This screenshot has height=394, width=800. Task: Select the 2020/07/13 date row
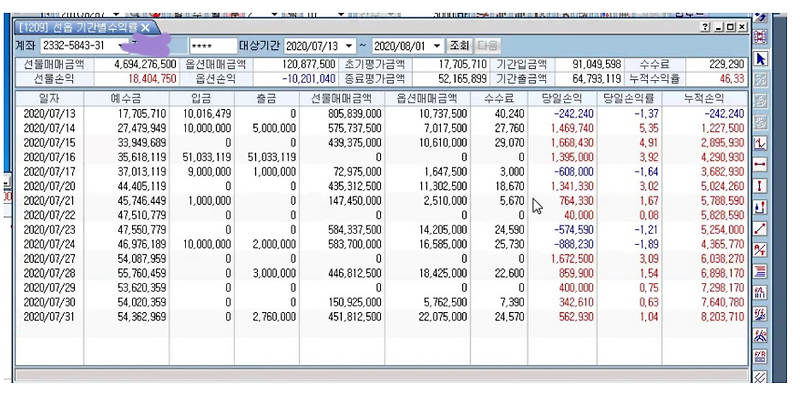pos(381,113)
